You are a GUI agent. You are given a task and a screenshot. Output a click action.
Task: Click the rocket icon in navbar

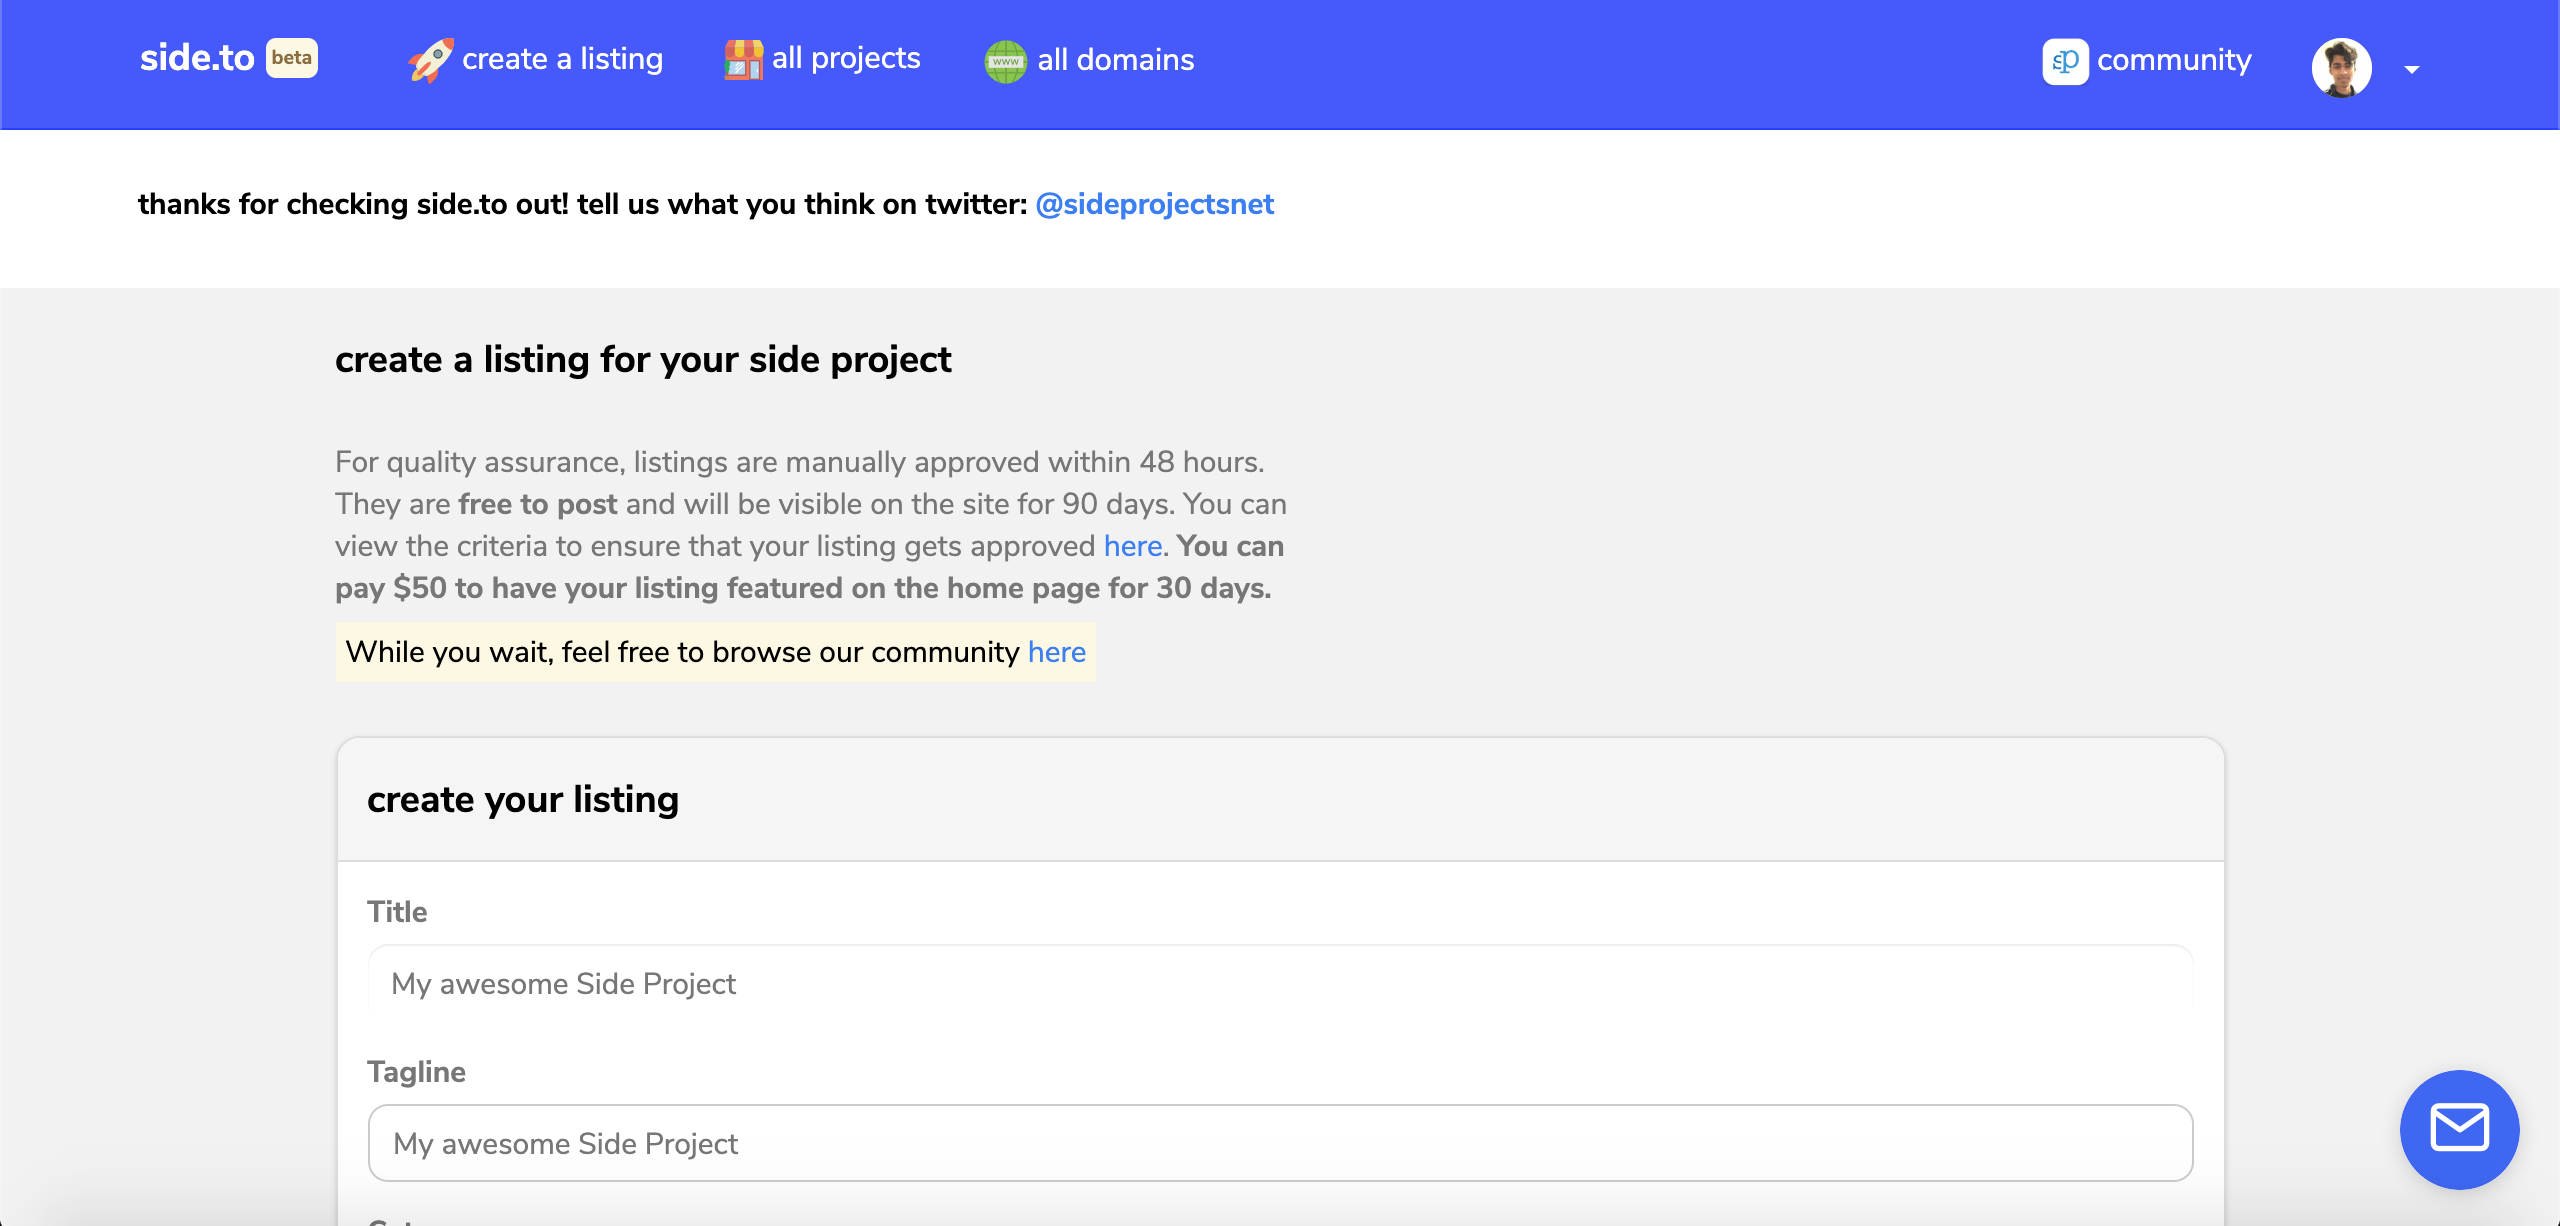point(430,60)
